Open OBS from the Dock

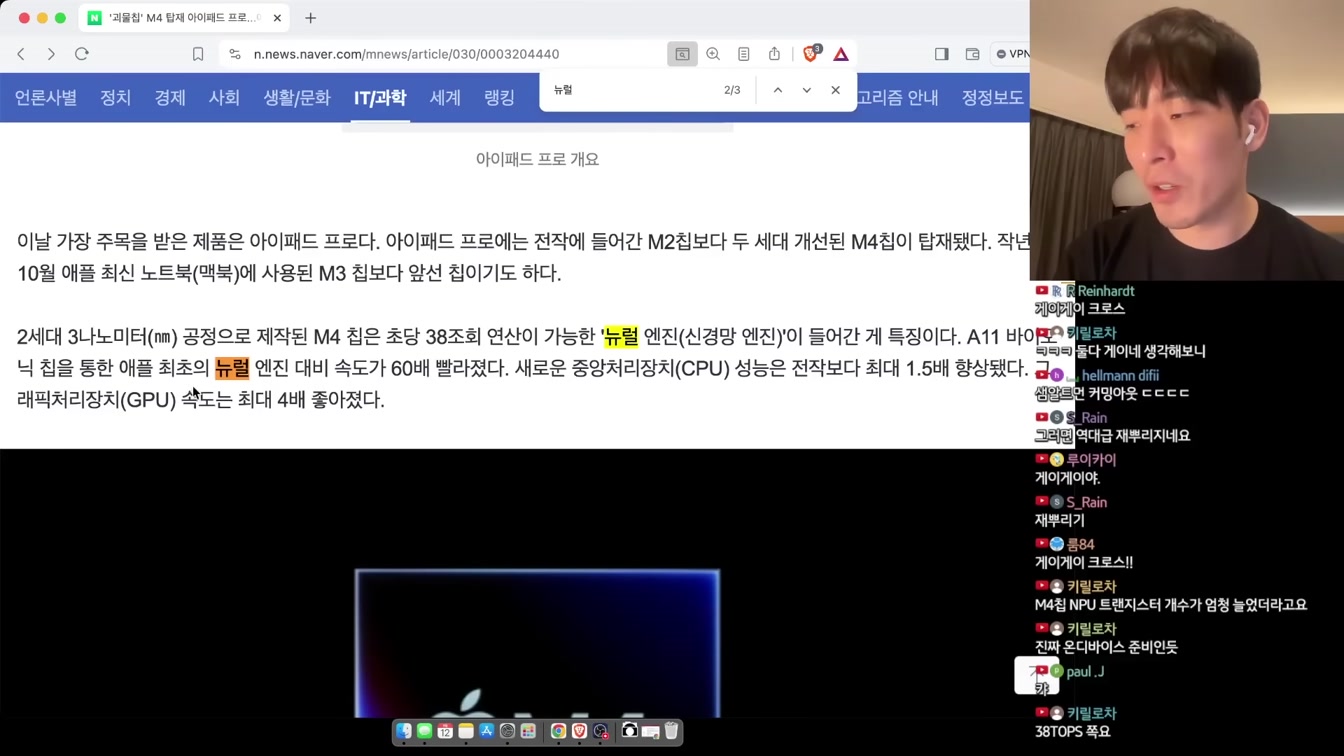600,731
